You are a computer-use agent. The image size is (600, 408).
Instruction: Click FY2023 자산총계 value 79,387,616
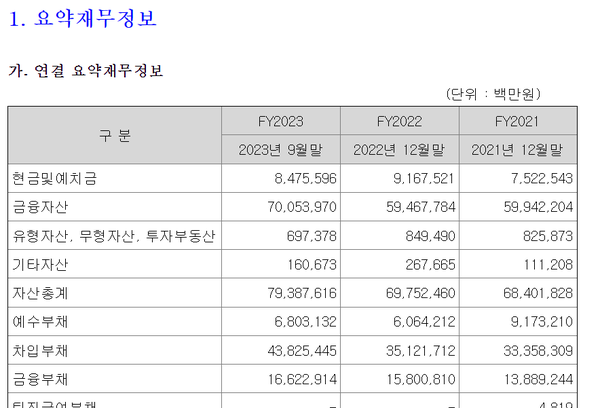pos(298,294)
